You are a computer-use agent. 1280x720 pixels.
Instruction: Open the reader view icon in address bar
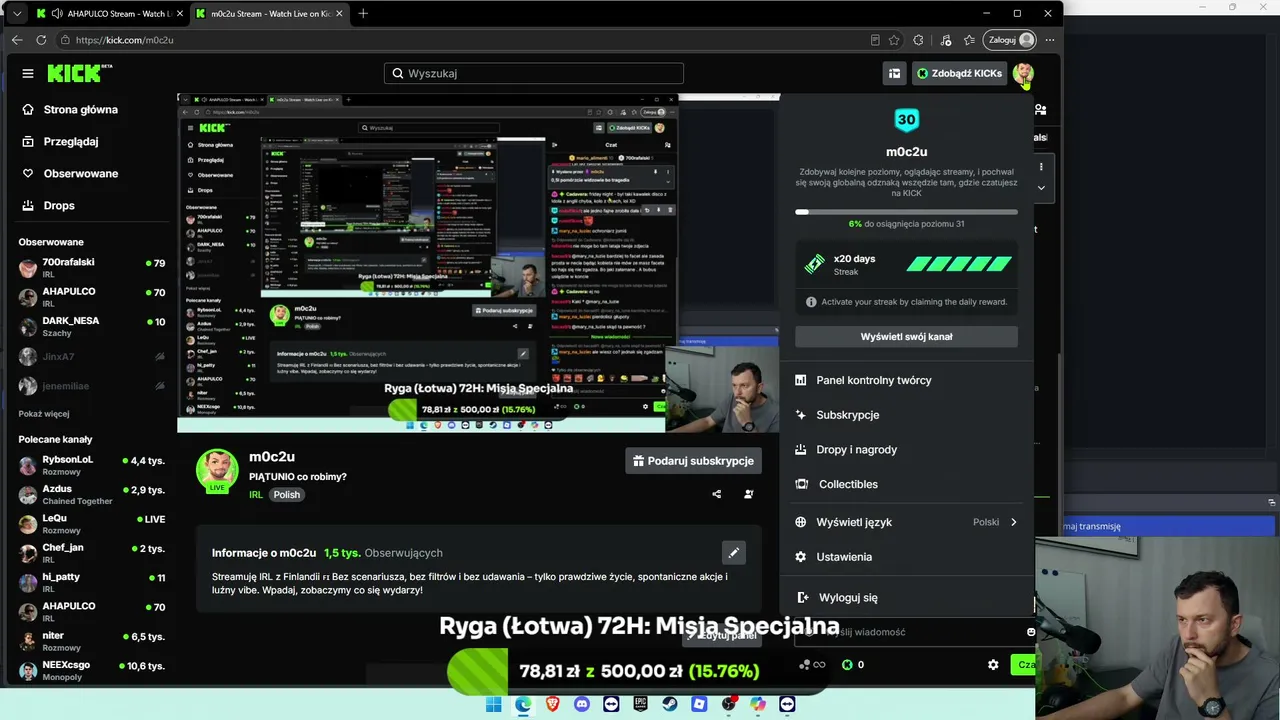pyautogui.click(x=875, y=40)
